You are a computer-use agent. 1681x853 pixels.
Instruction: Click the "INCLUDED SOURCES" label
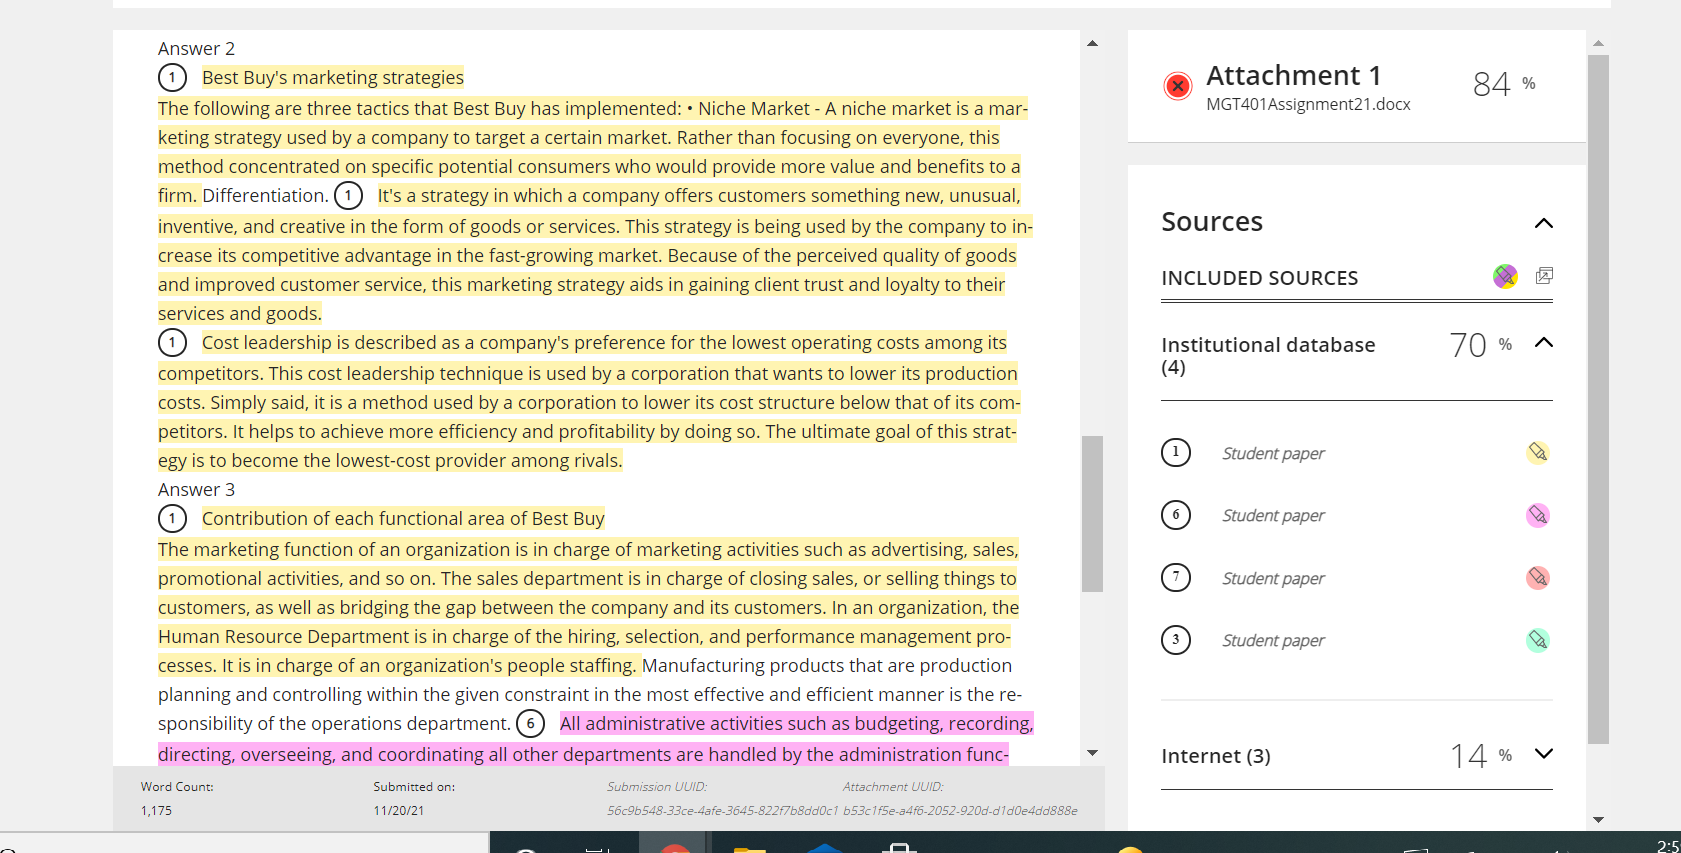pos(1260,278)
